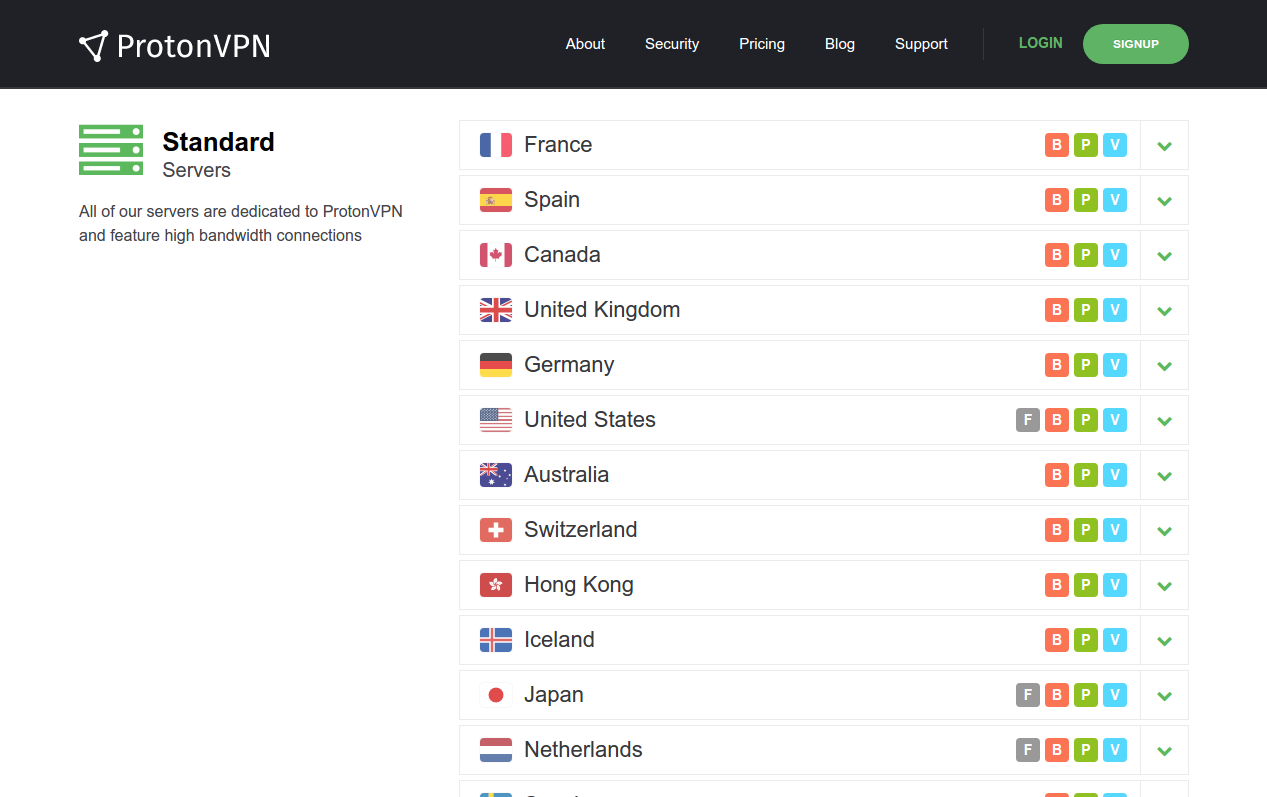Click the ProtonVPN logo
This screenshot has width=1267, height=797.
coord(174,44)
